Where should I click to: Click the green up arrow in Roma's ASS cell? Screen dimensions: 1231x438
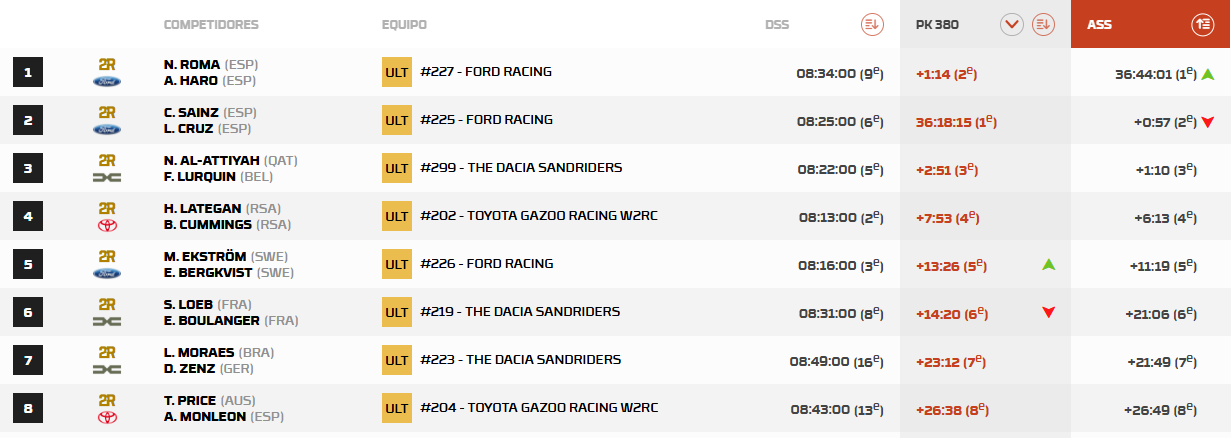click(1208, 73)
